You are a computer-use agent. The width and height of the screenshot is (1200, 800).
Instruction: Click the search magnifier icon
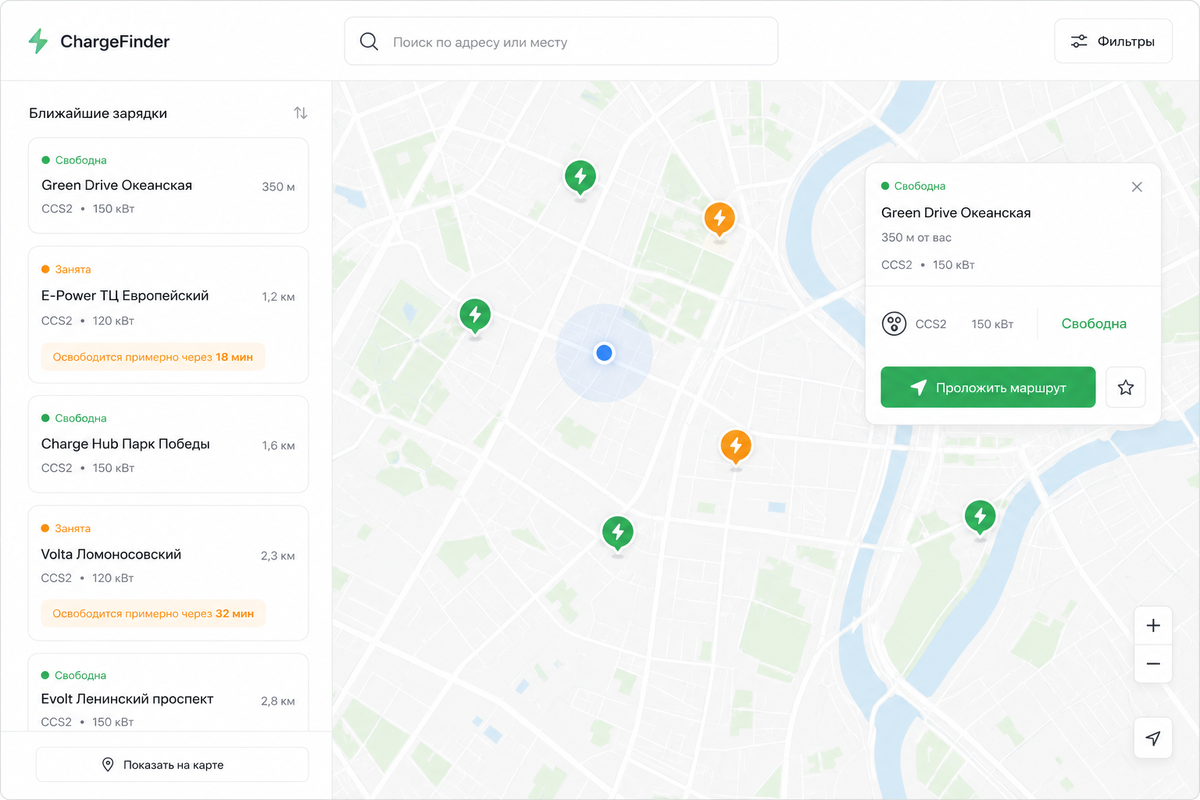369,41
